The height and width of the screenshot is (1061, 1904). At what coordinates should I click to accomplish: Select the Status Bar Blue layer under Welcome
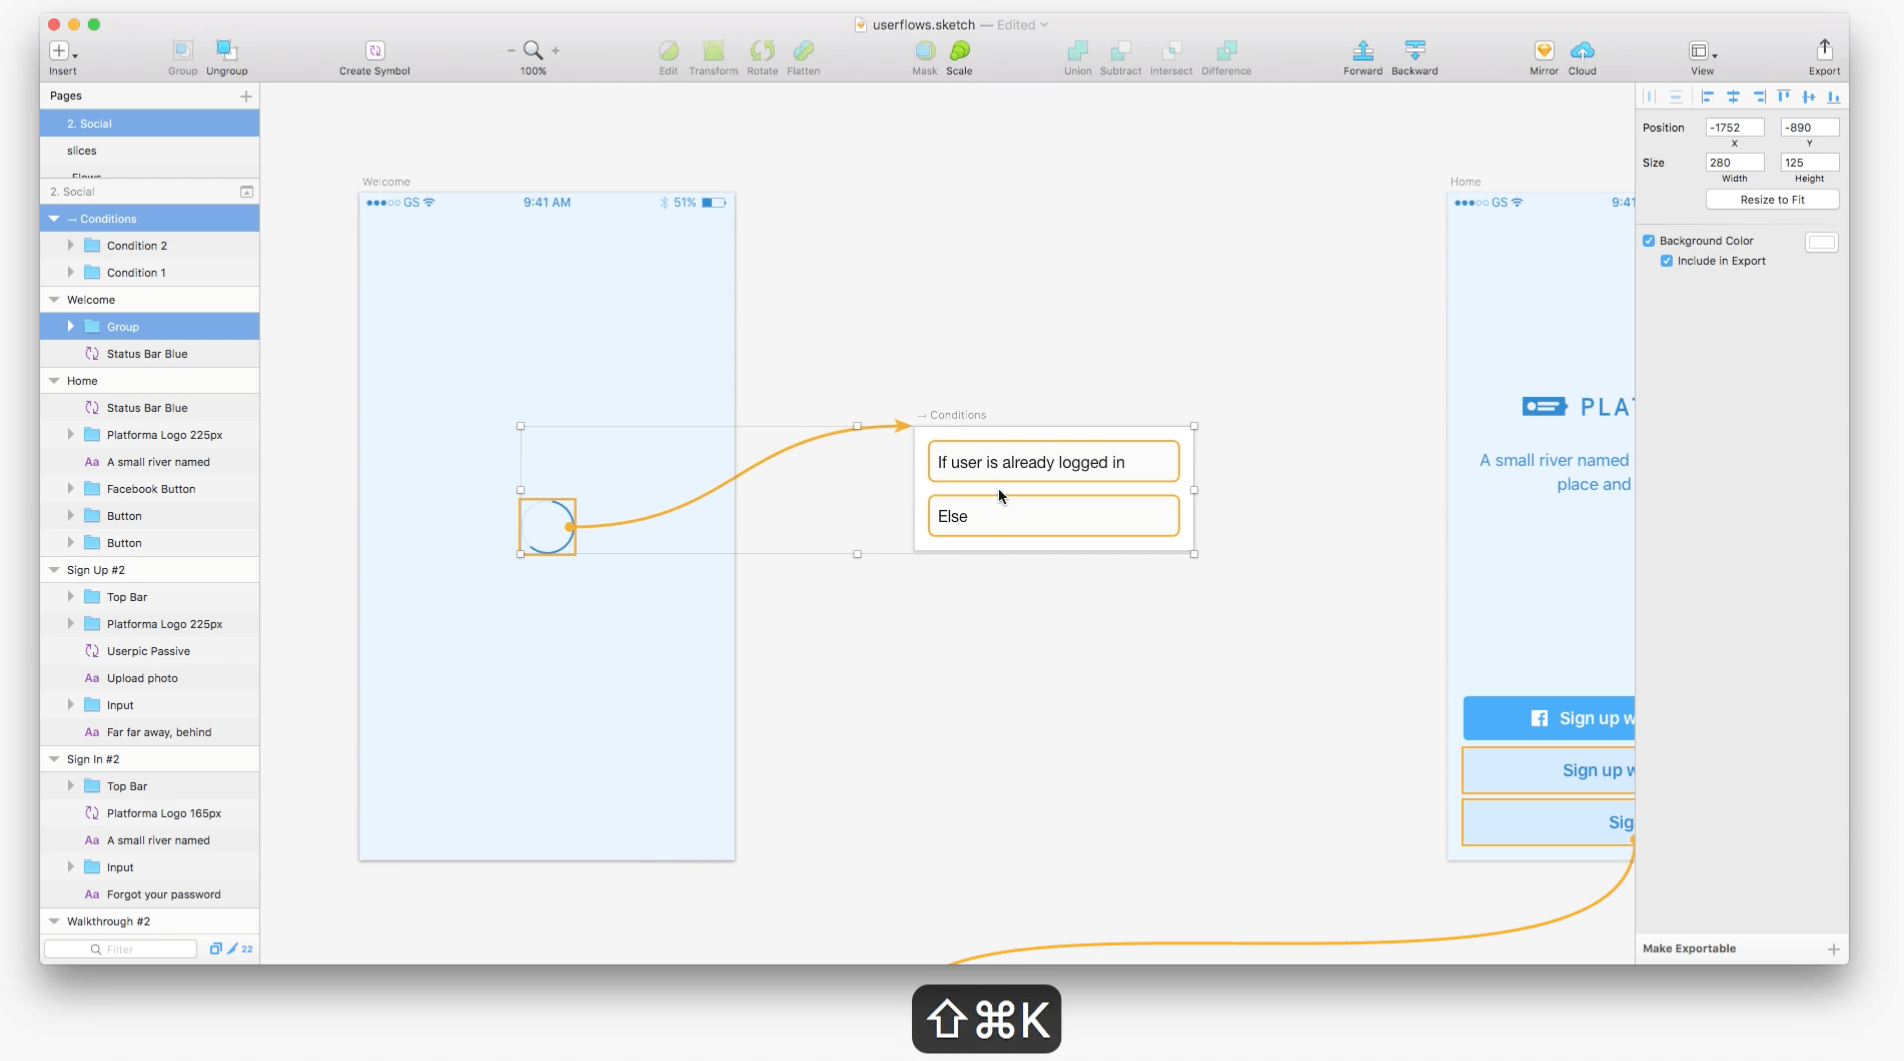147,354
